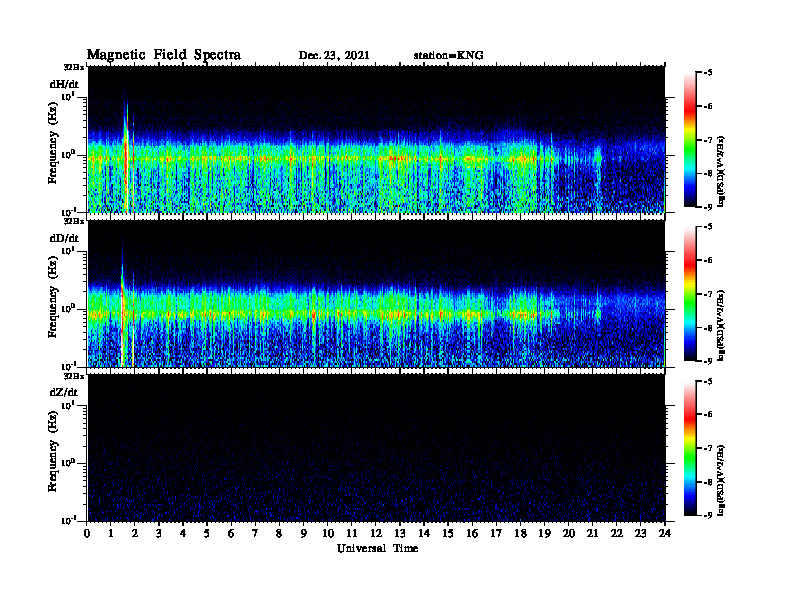Click the color bar beside the dD/dt panel
Viewport: 792px width, 612px height.
pos(690,294)
